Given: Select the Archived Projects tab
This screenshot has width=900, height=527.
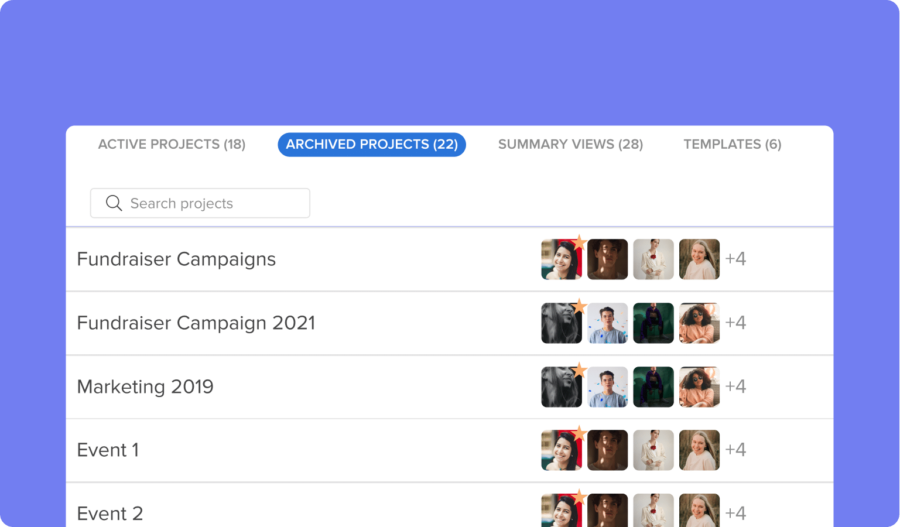Looking at the screenshot, I should coord(371,144).
